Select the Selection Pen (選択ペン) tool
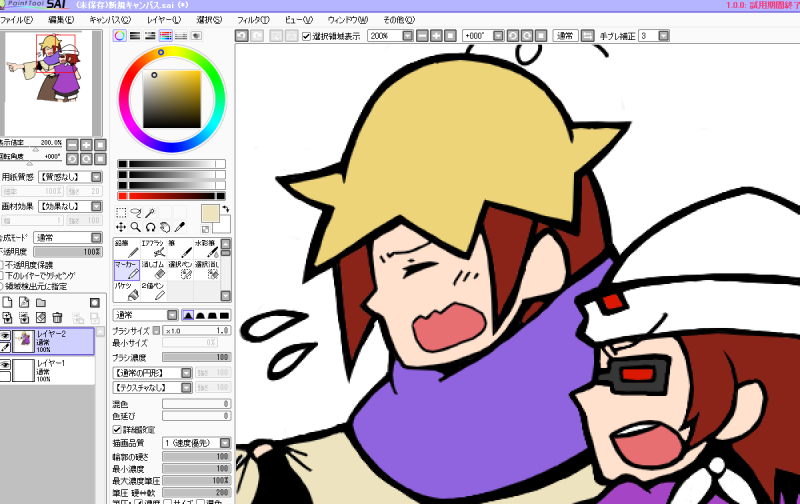The width and height of the screenshot is (800, 504). pos(180,270)
